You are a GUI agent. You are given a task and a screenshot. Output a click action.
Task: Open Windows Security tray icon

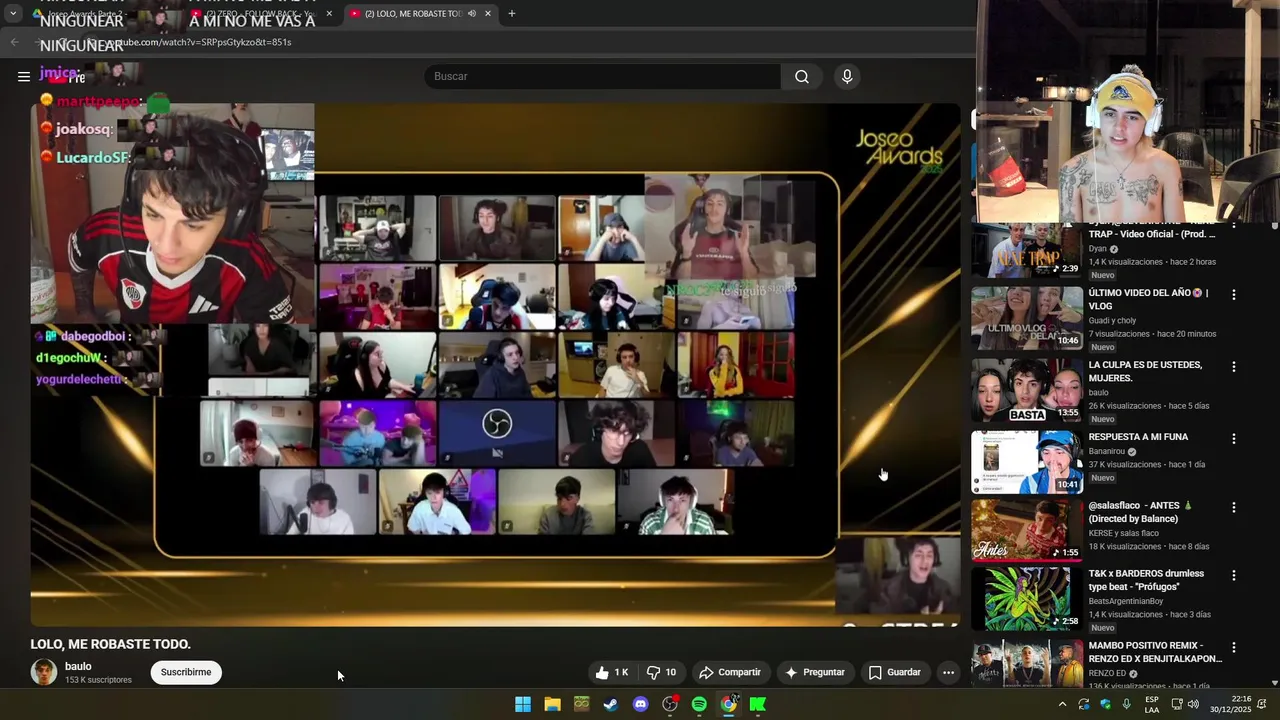click(1105, 704)
